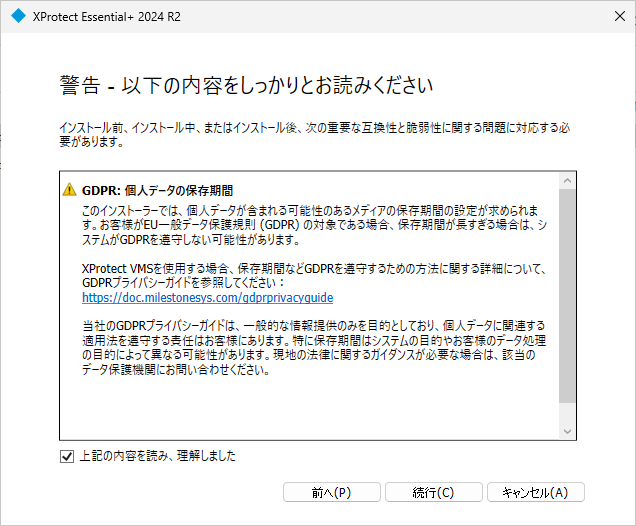Screen dimensions: 636x526
Task: Click the window title XProtect Essential+ 2024 R2
Action: click(107, 17)
